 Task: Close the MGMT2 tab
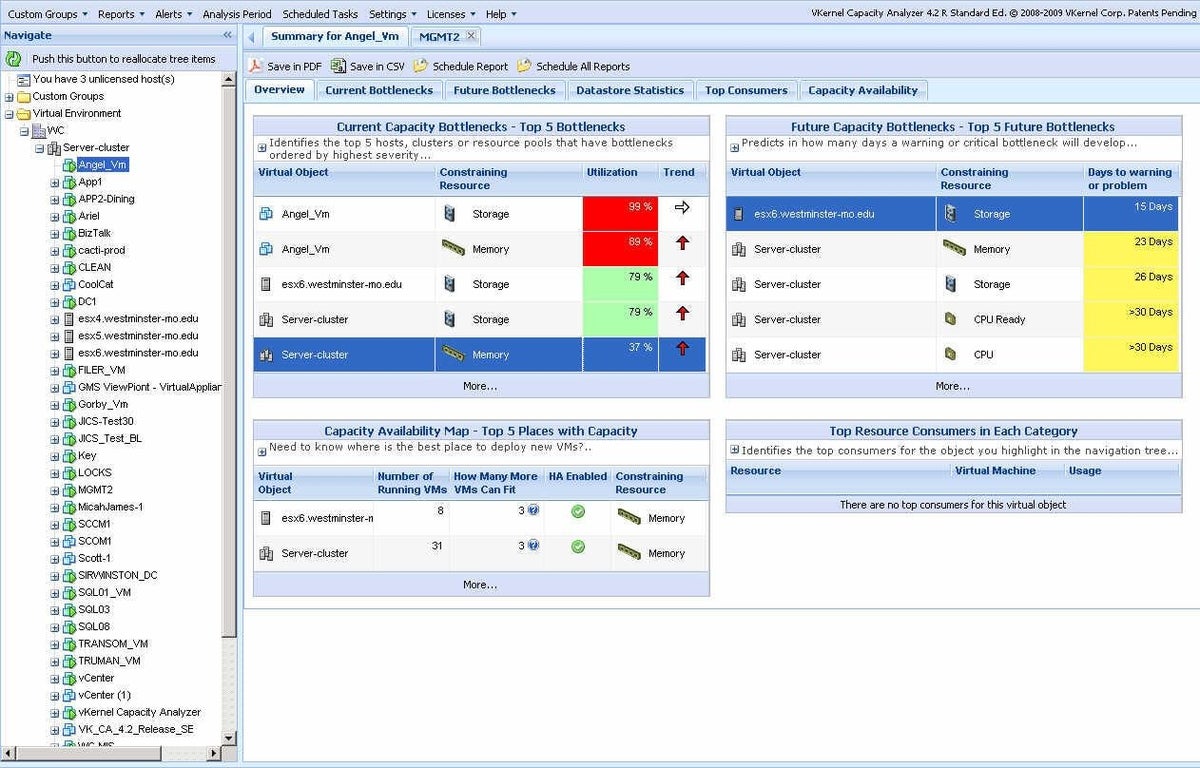click(x=471, y=35)
